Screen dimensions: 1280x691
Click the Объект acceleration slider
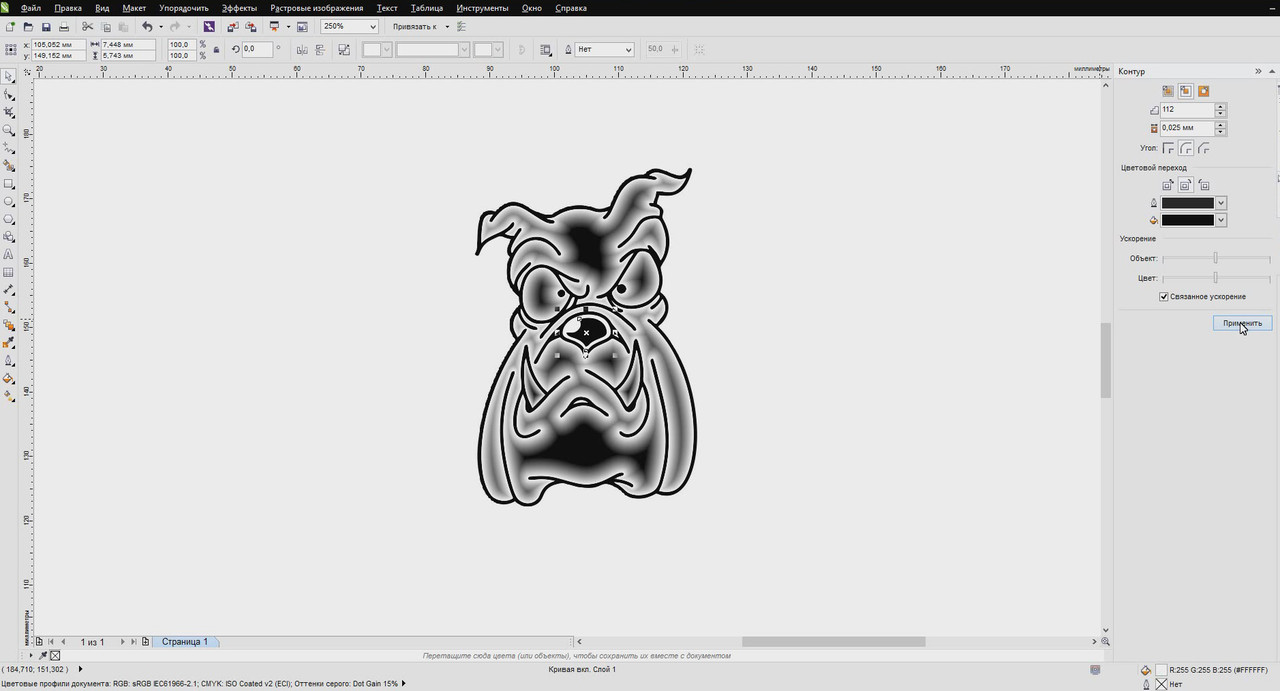(x=1216, y=259)
